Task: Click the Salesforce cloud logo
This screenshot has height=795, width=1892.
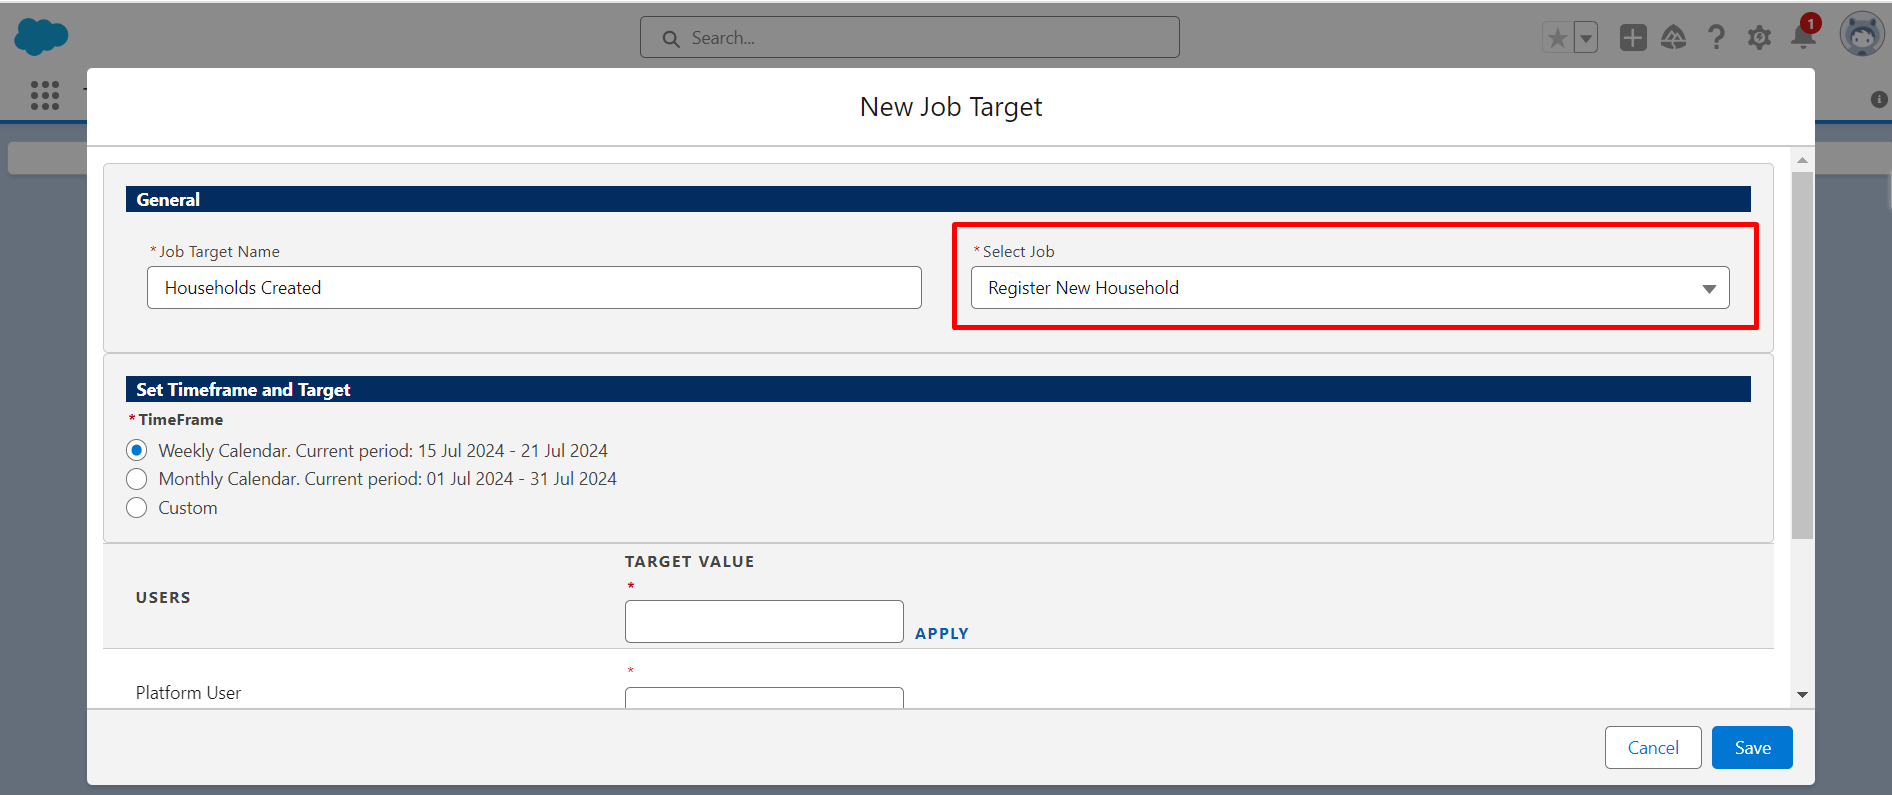Action: (x=41, y=37)
